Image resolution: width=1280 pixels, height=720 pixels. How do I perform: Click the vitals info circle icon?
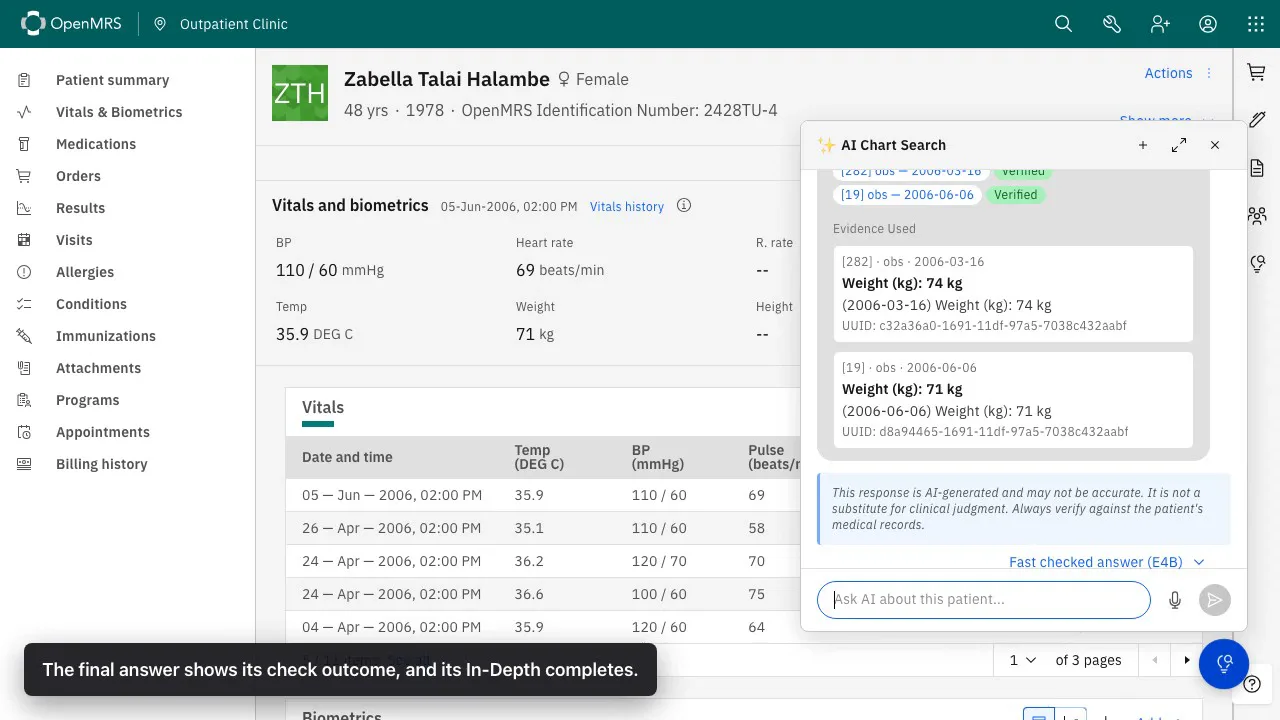pyautogui.click(x=684, y=206)
